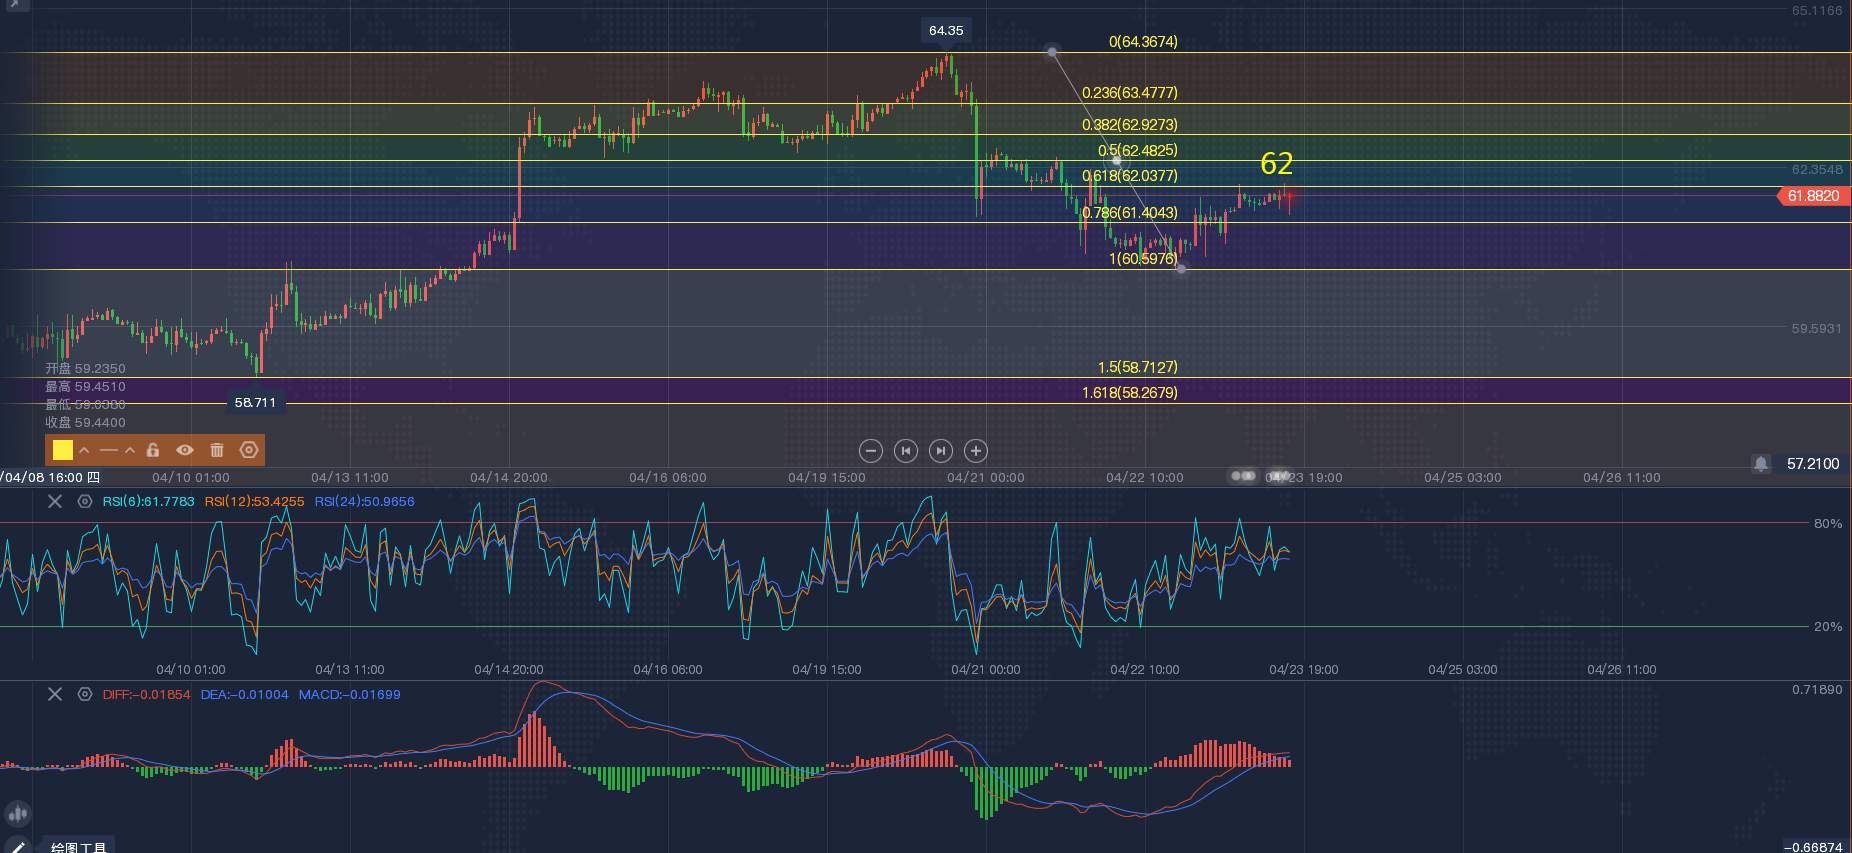Click the MACD value readout
The image size is (1852, 853).
point(349,694)
